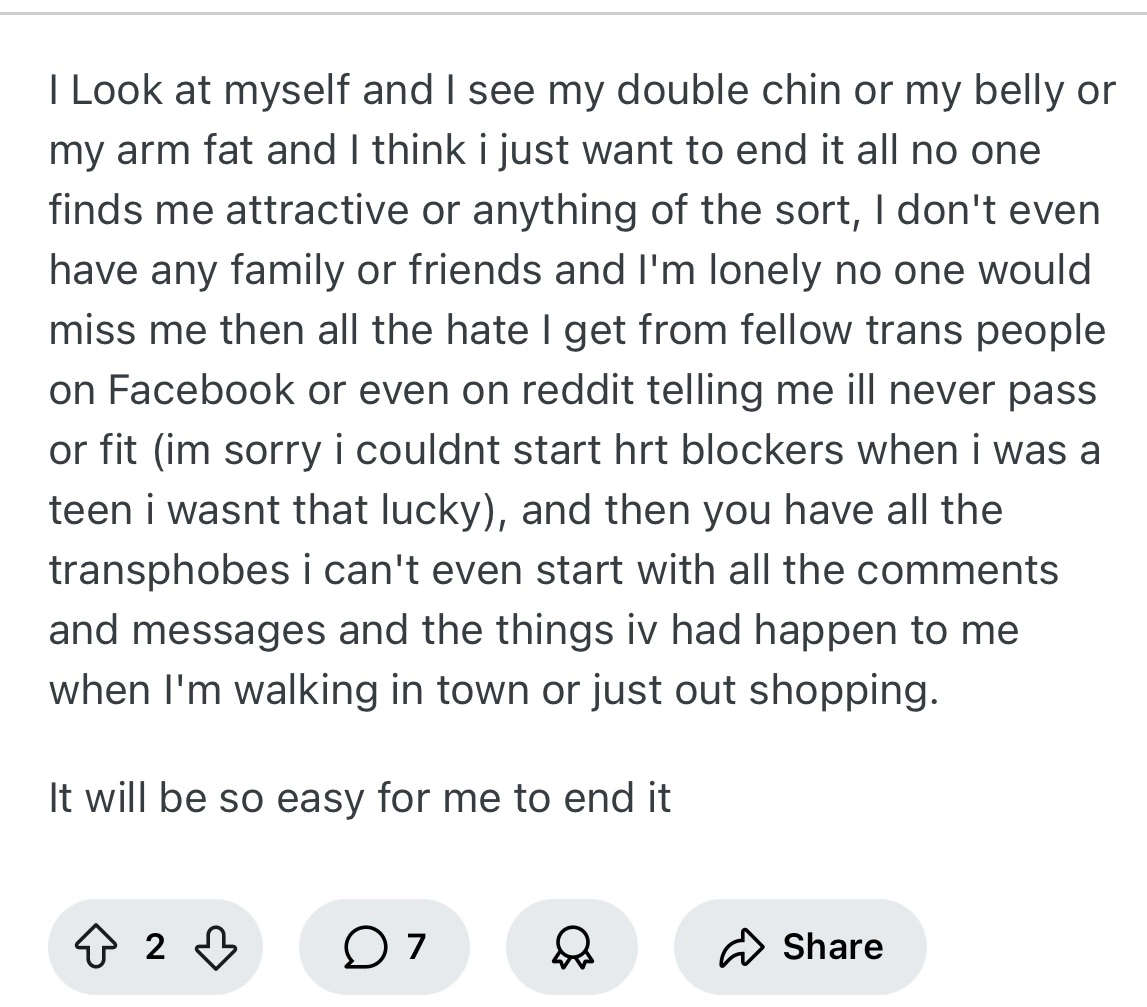The height and width of the screenshot is (1007, 1147).
Task: Give an award using the ribbon icon
Action: tap(571, 946)
